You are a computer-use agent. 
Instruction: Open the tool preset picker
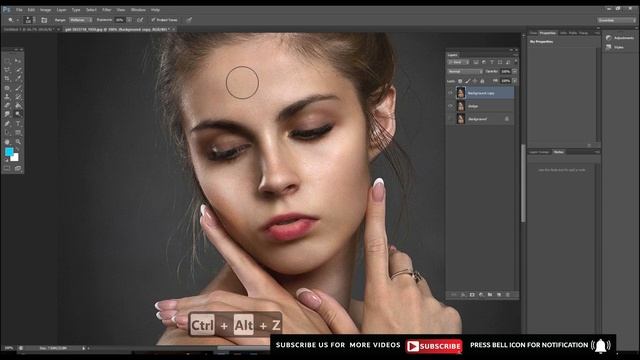tap(13, 20)
